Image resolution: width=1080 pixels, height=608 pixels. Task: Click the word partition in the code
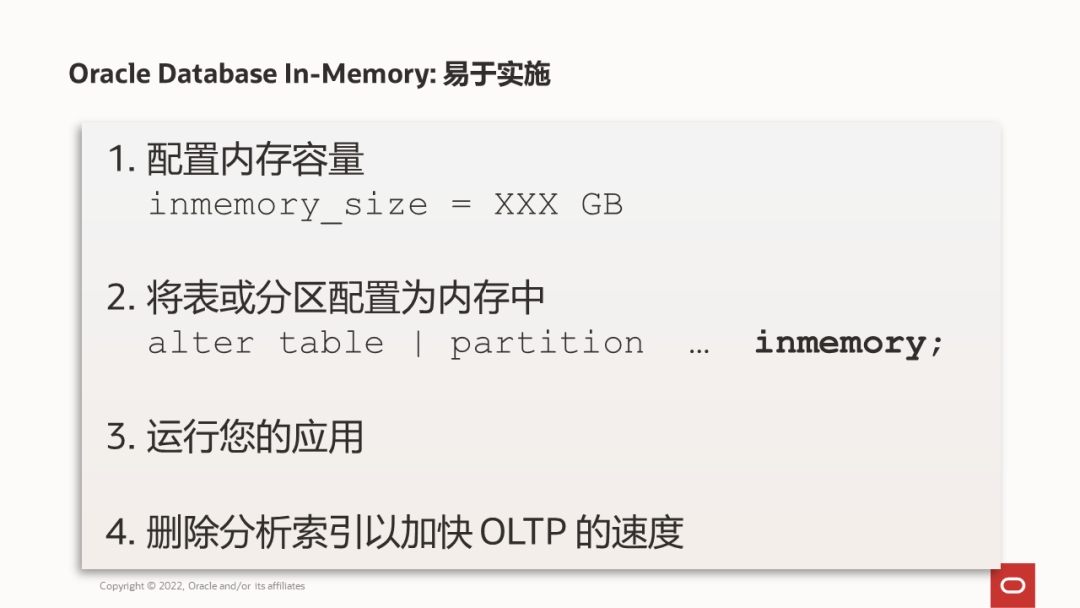pos(547,344)
